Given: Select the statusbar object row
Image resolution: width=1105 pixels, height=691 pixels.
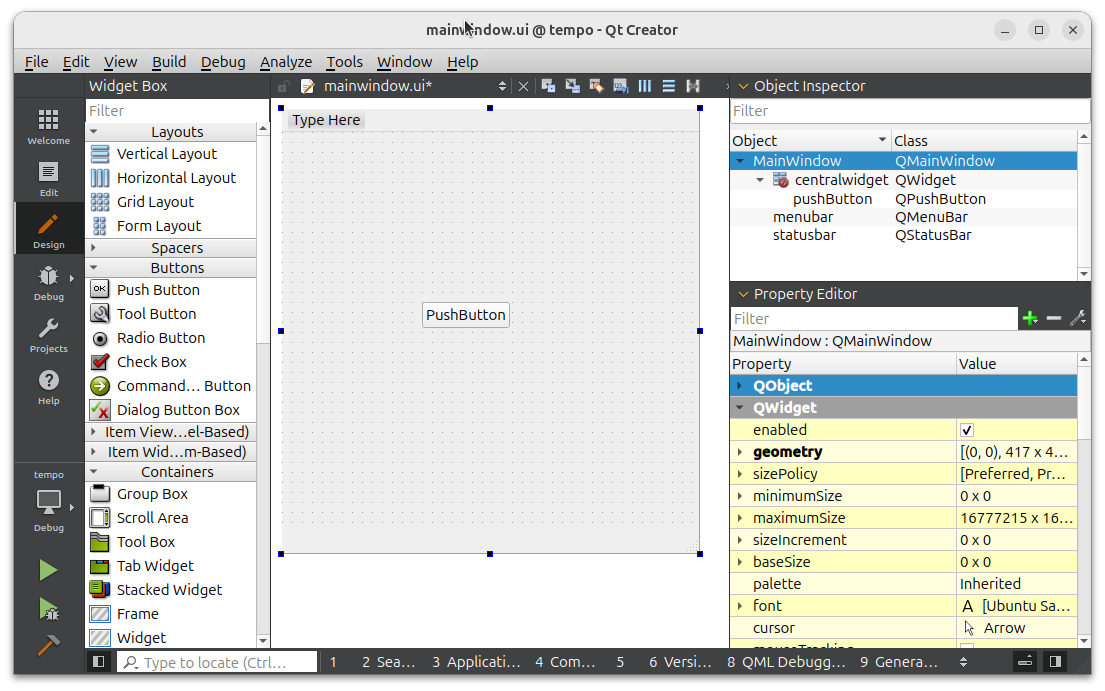Looking at the screenshot, I should [x=903, y=235].
